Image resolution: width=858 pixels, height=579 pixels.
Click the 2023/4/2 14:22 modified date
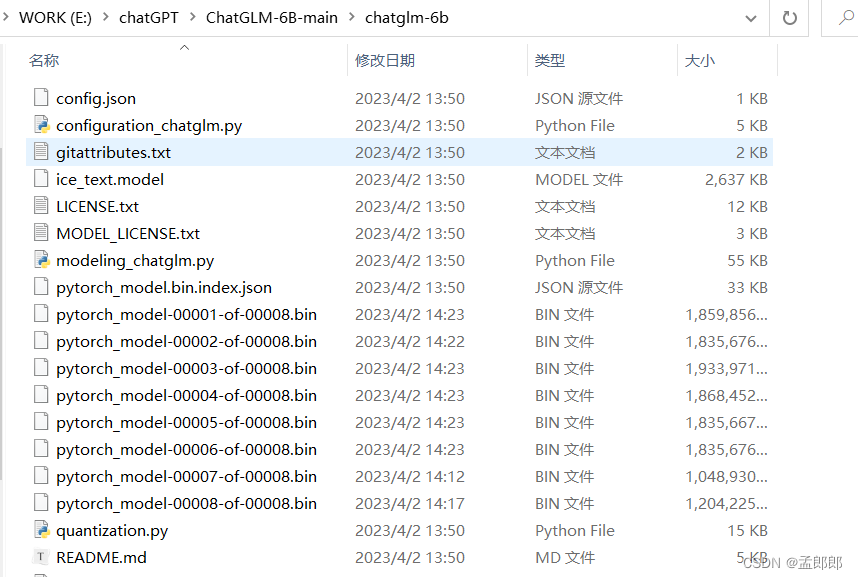coord(409,341)
